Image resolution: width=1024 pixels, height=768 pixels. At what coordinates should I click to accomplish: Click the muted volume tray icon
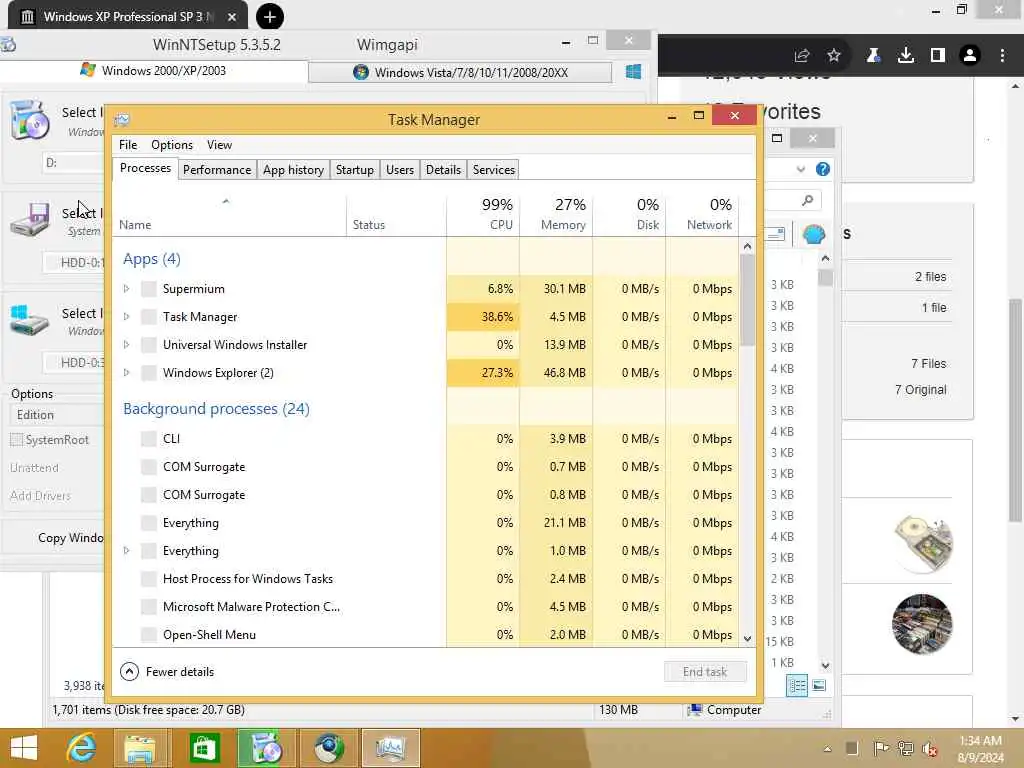pyautogui.click(x=930, y=748)
